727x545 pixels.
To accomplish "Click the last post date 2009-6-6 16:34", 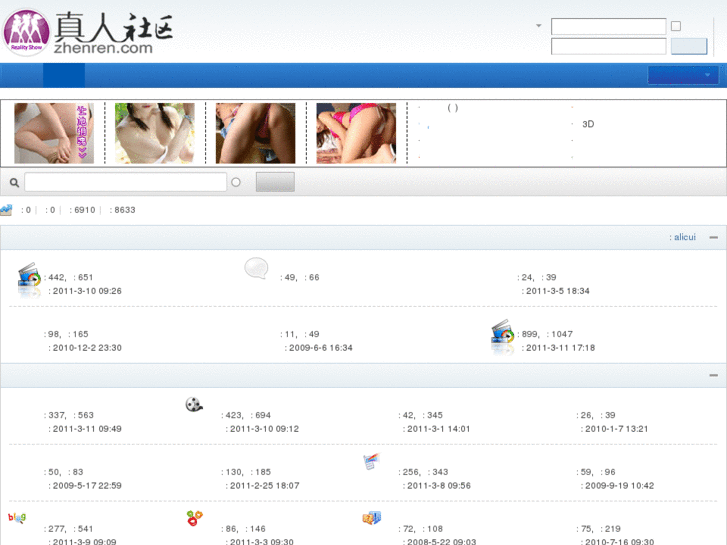I will [x=321, y=348].
